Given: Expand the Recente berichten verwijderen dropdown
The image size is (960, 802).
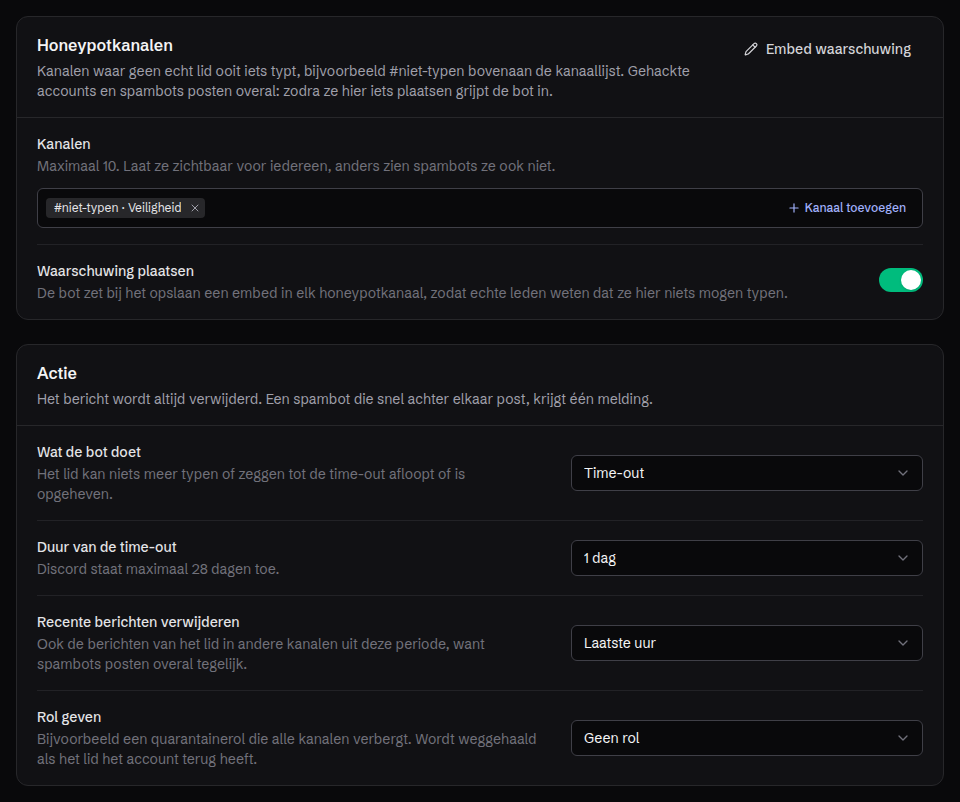Looking at the screenshot, I should [746, 643].
